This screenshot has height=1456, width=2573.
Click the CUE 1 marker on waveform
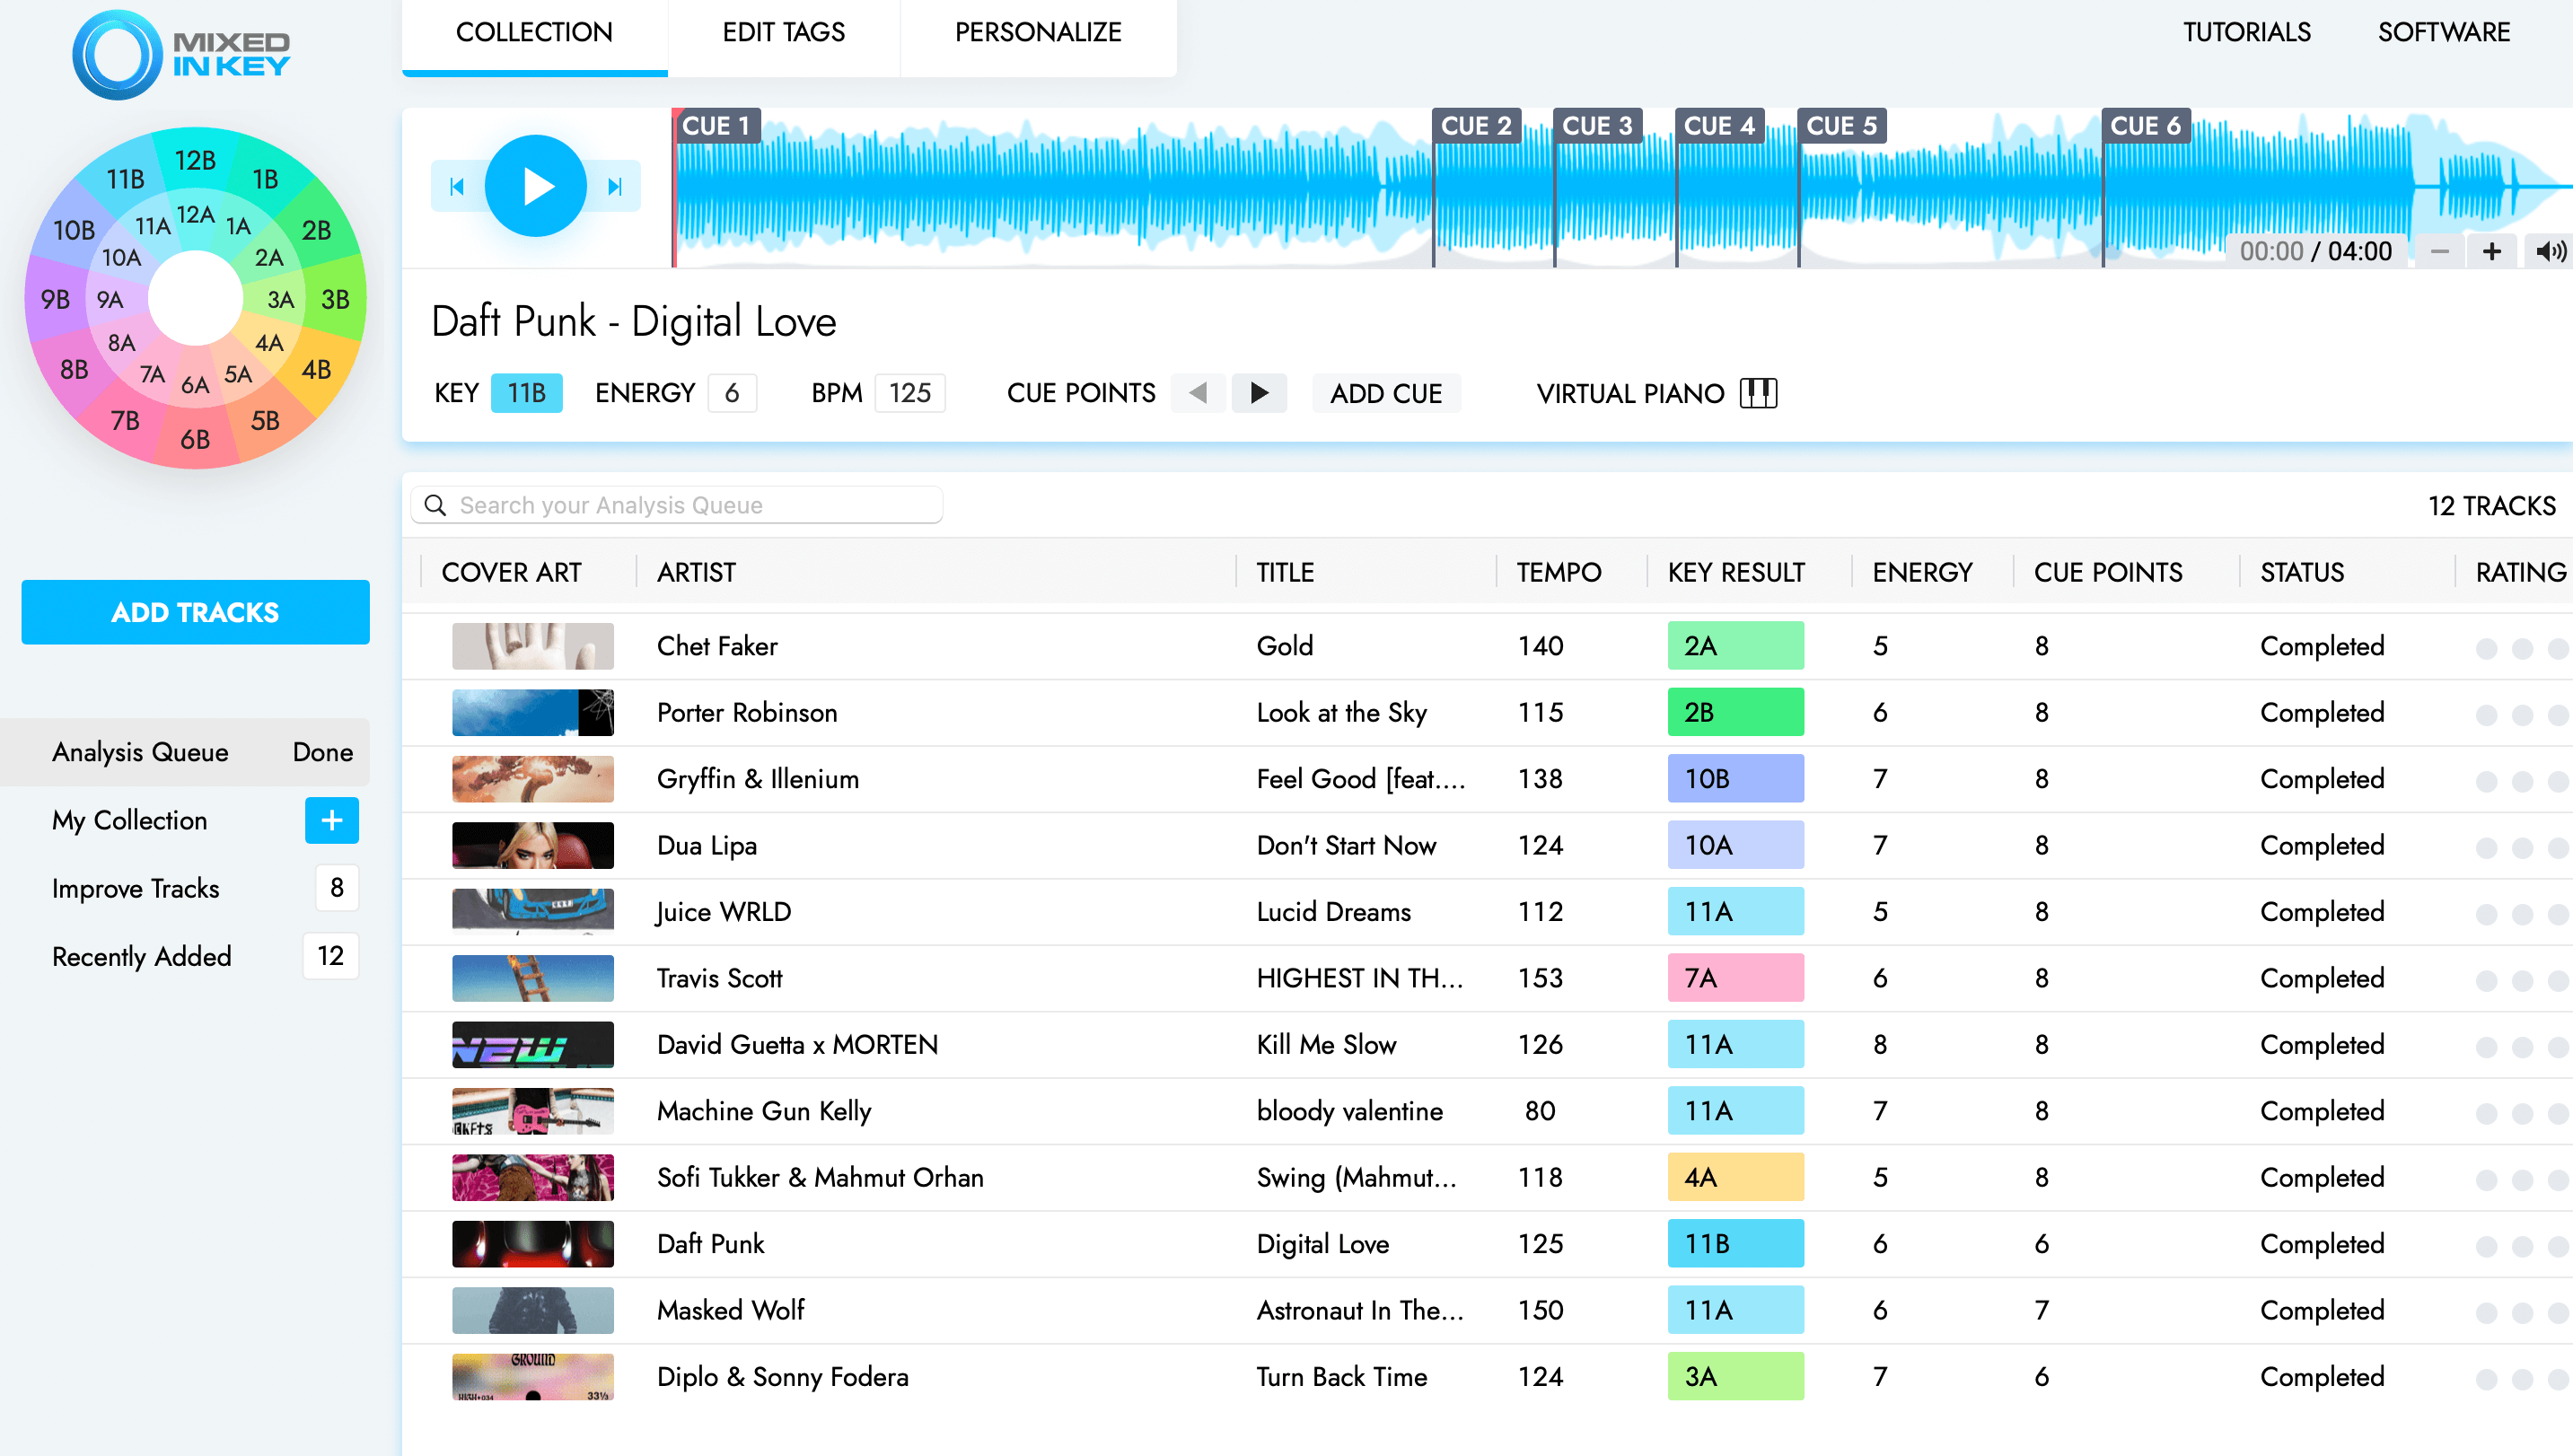(714, 126)
